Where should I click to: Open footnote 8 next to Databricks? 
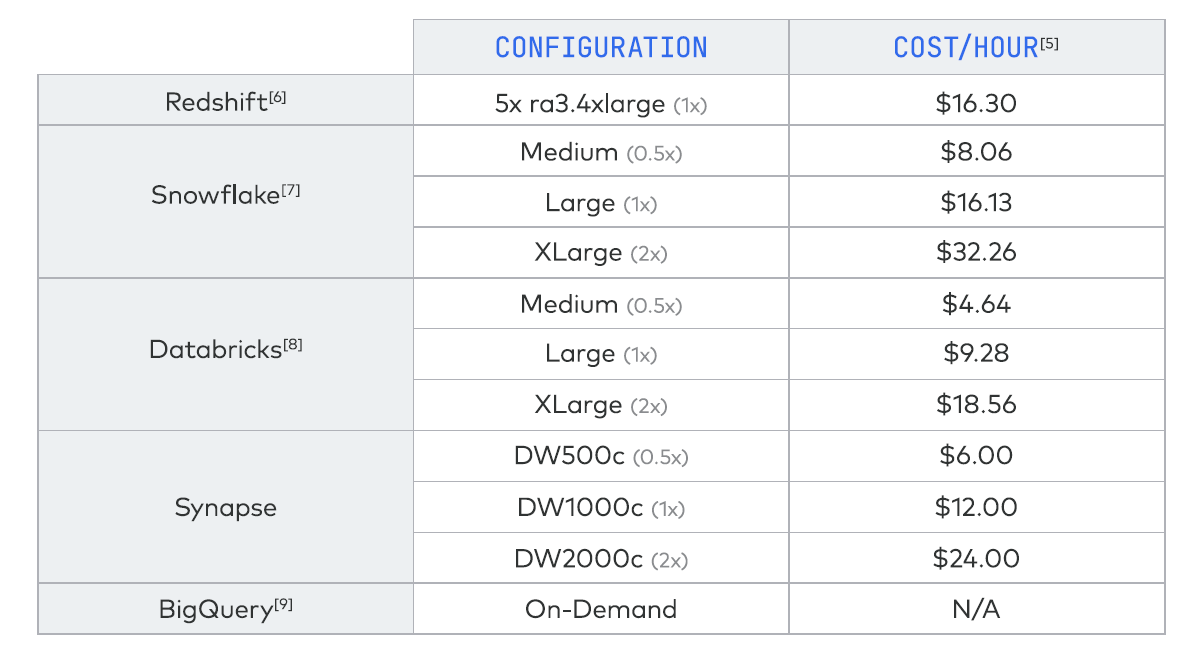[293, 344]
